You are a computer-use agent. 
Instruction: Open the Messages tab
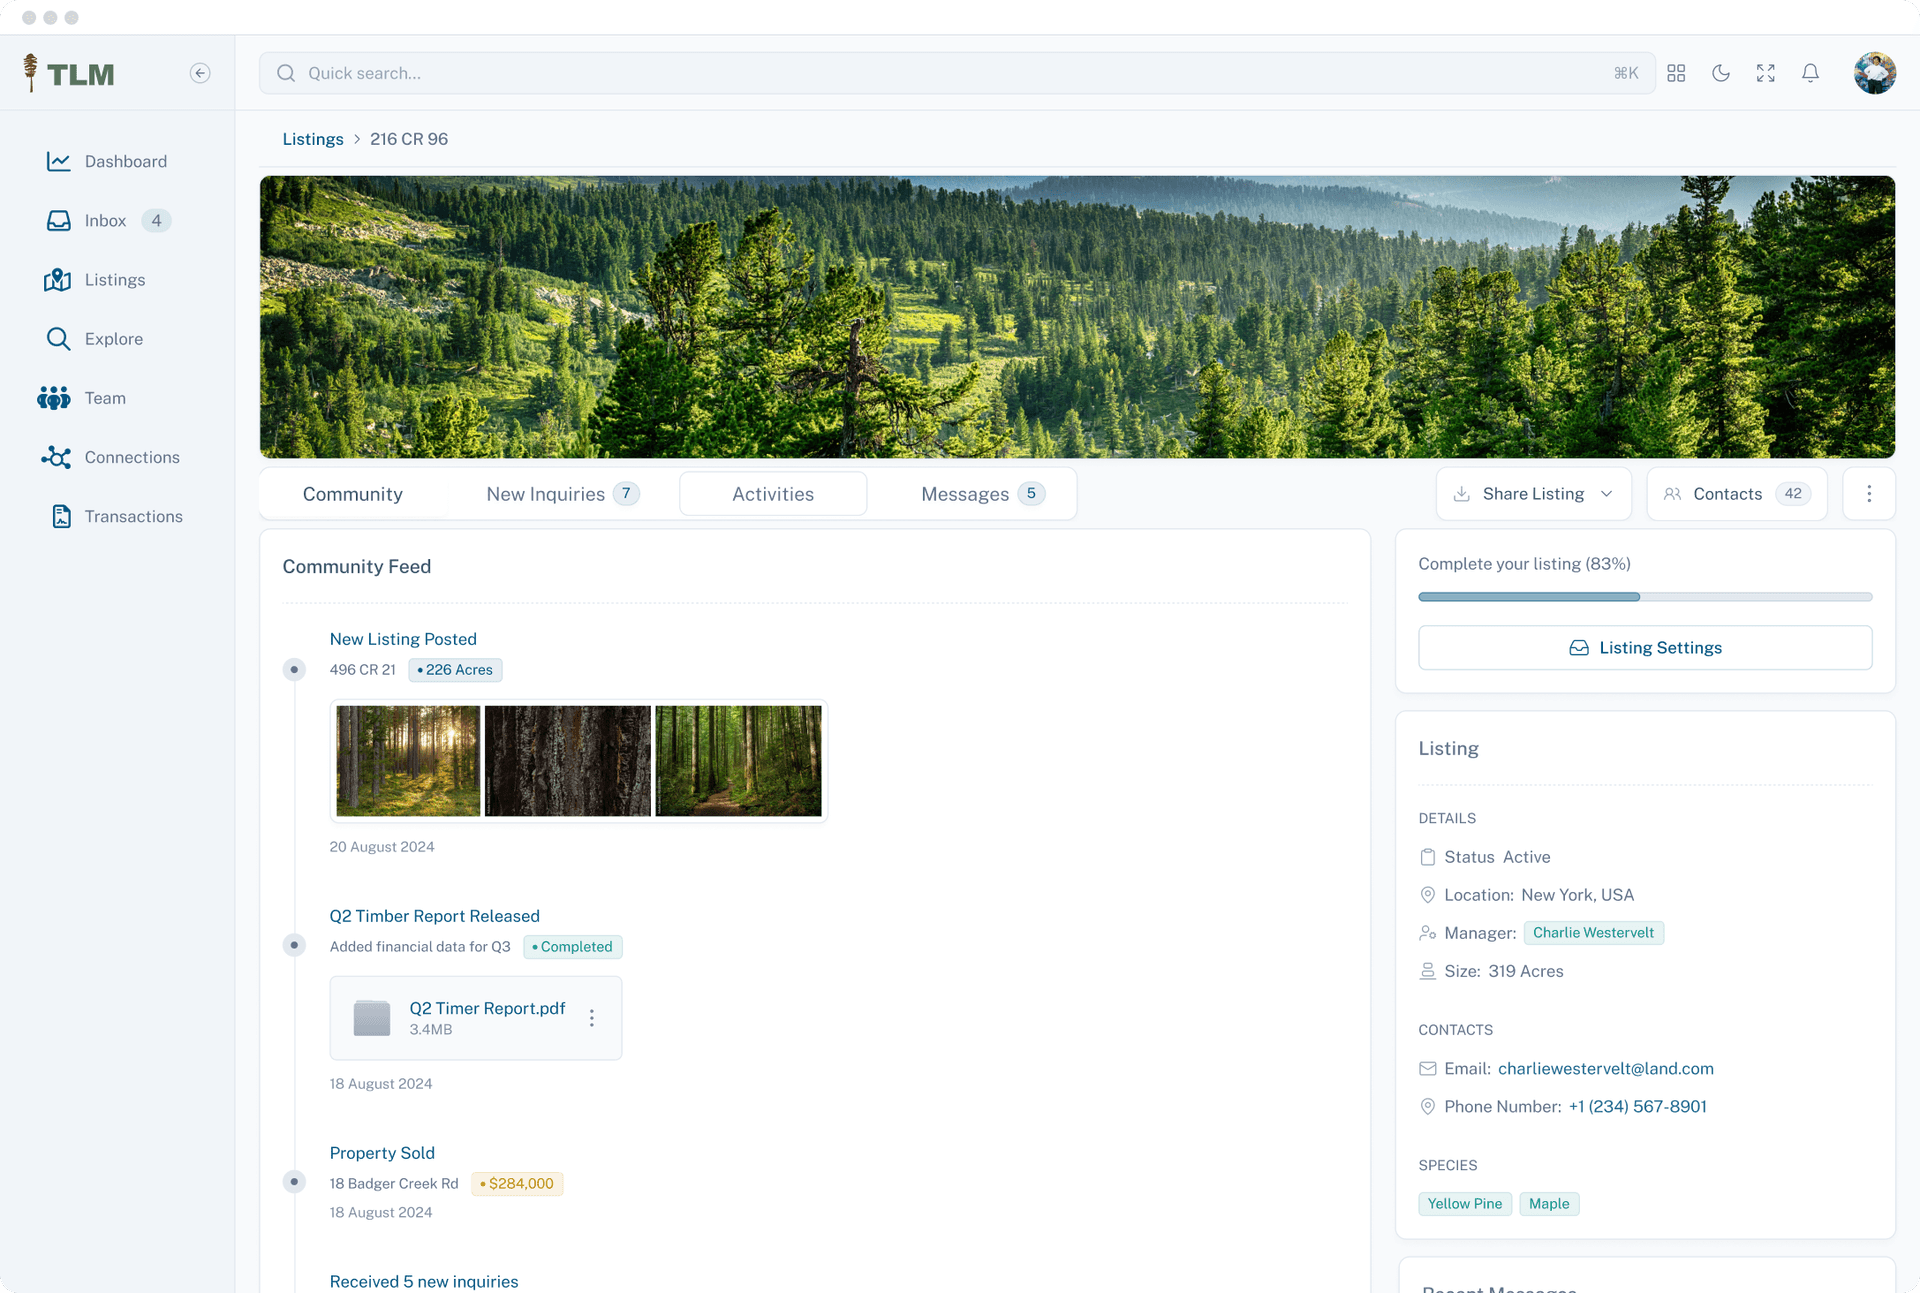click(x=964, y=493)
